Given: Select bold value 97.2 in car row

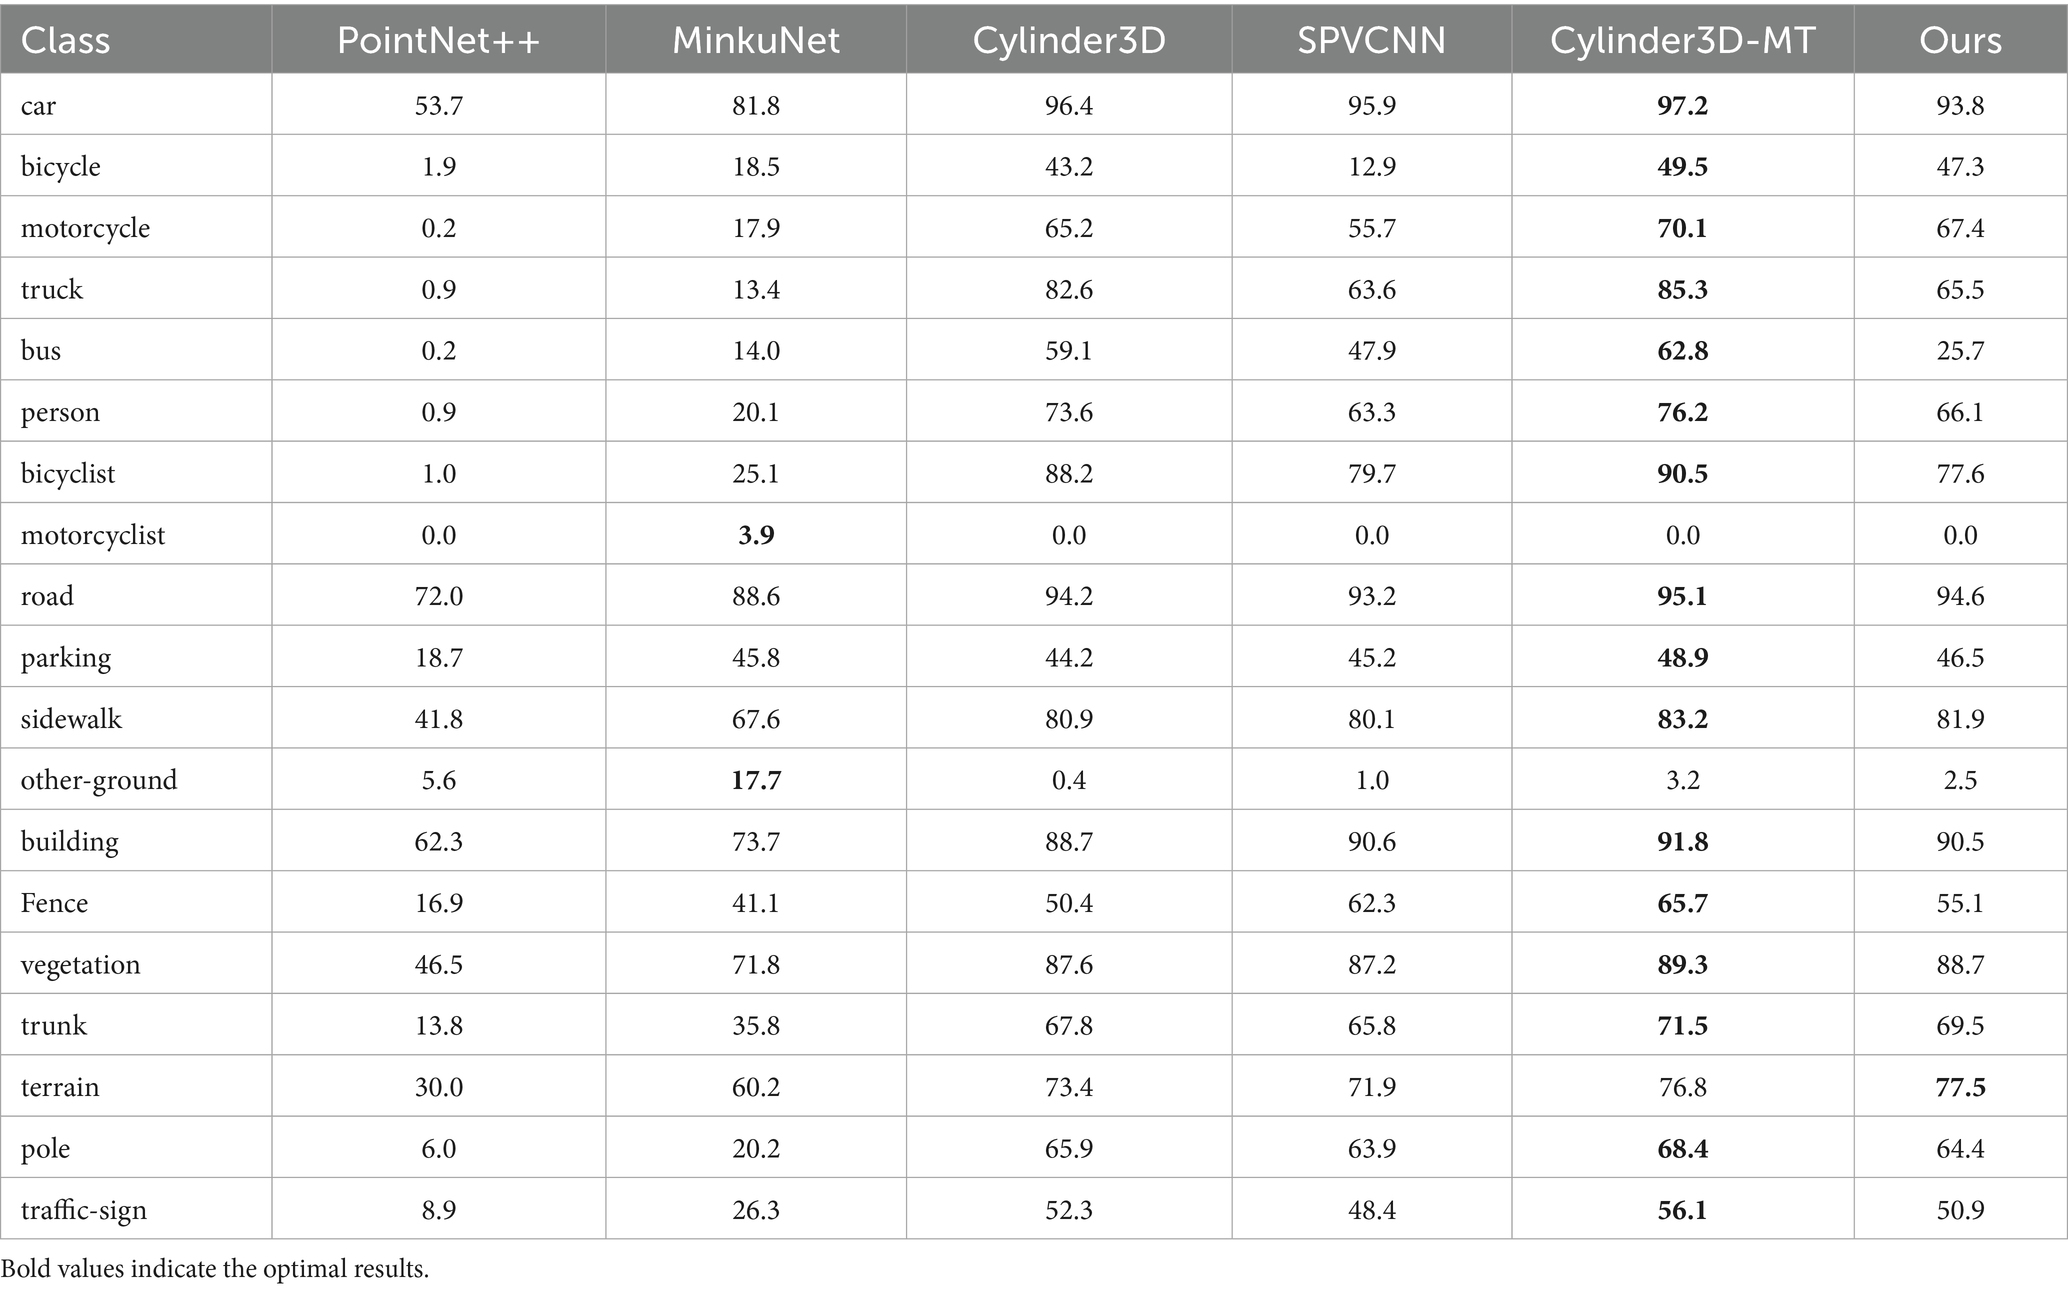Looking at the screenshot, I should coord(1682,105).
